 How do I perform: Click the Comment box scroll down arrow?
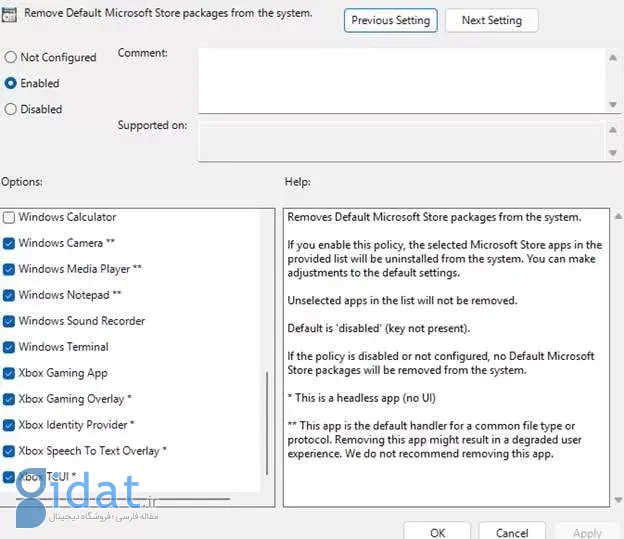[613, 105]
